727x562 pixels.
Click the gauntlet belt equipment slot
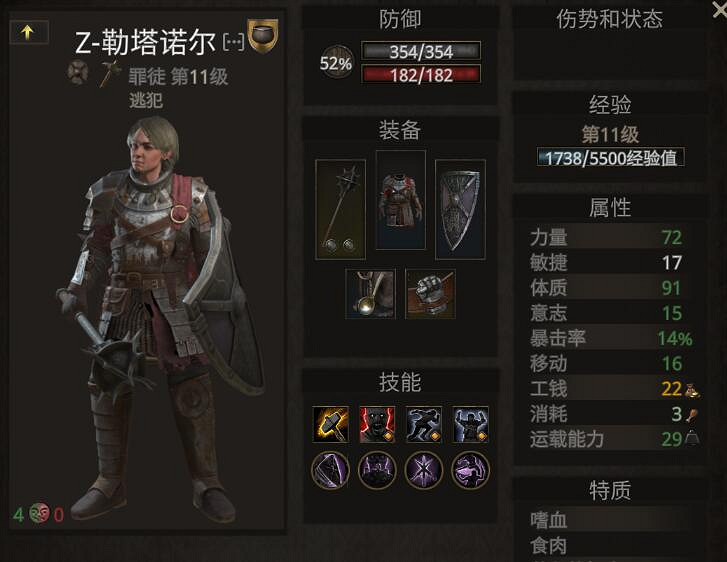click(430, 294)
